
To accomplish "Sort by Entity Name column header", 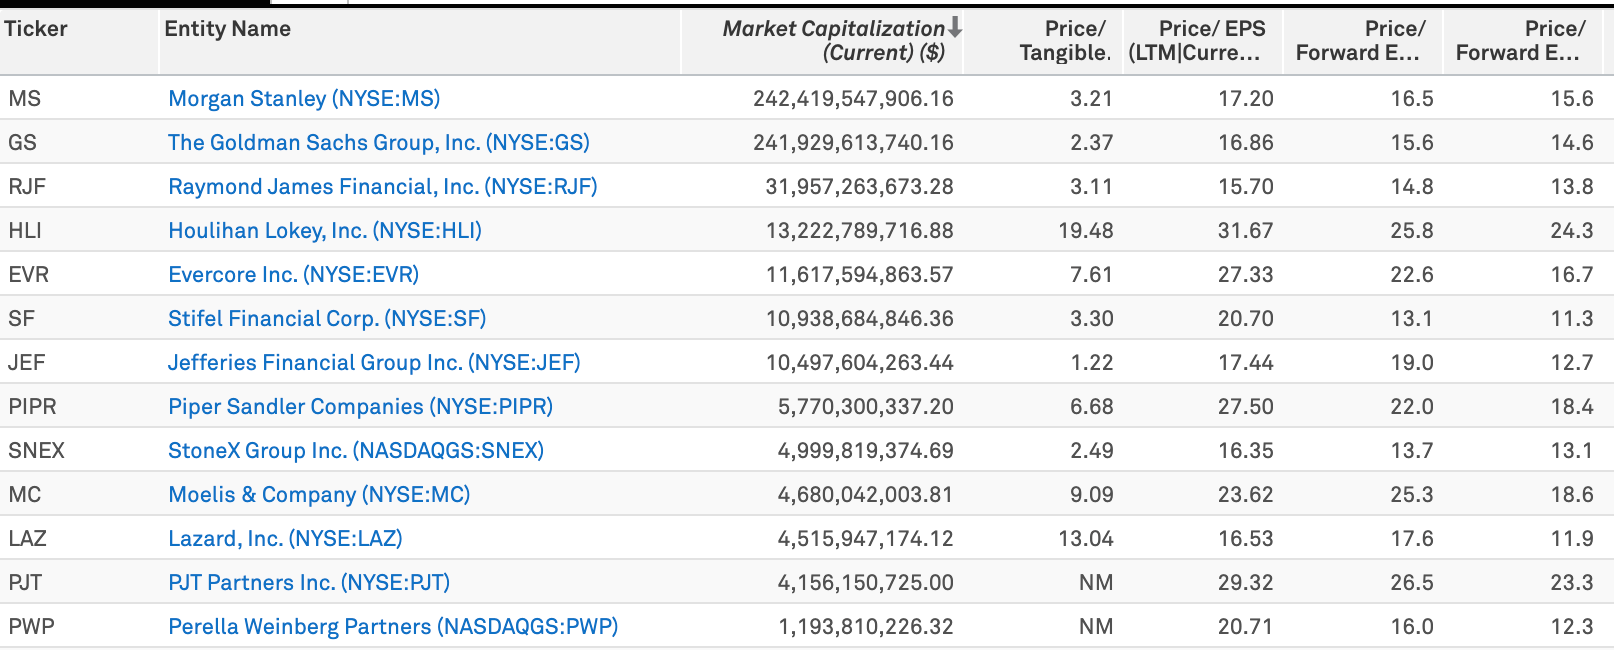I will pyautogui.click(x=227, y=29).
